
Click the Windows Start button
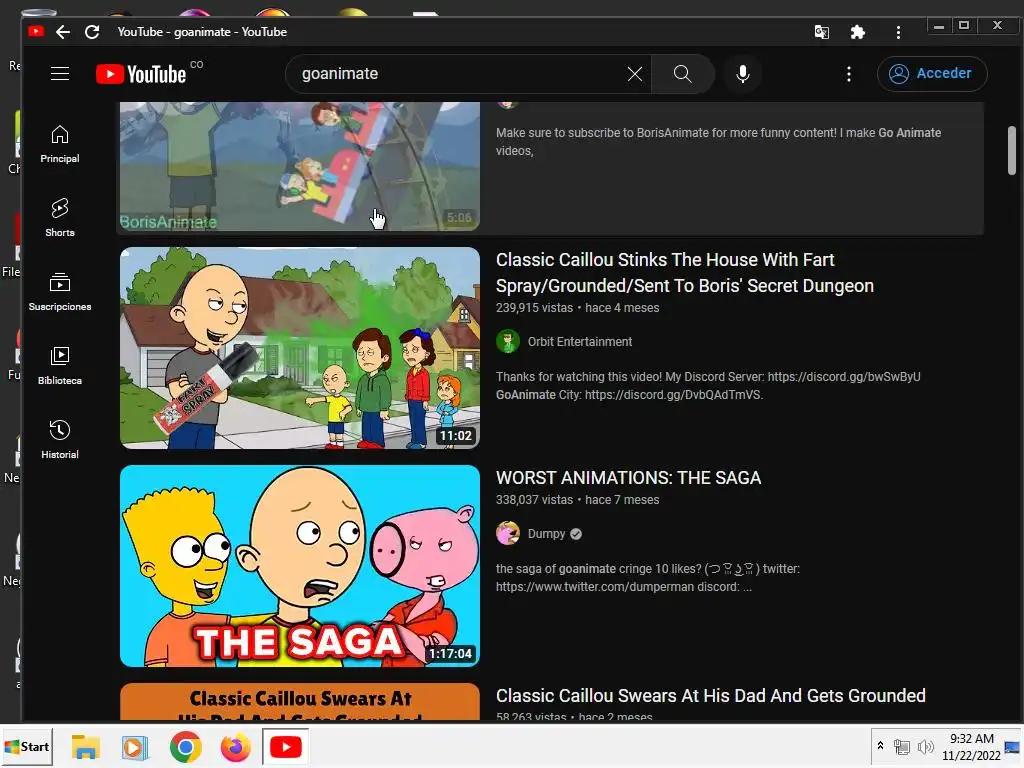(x=27, y=746)
